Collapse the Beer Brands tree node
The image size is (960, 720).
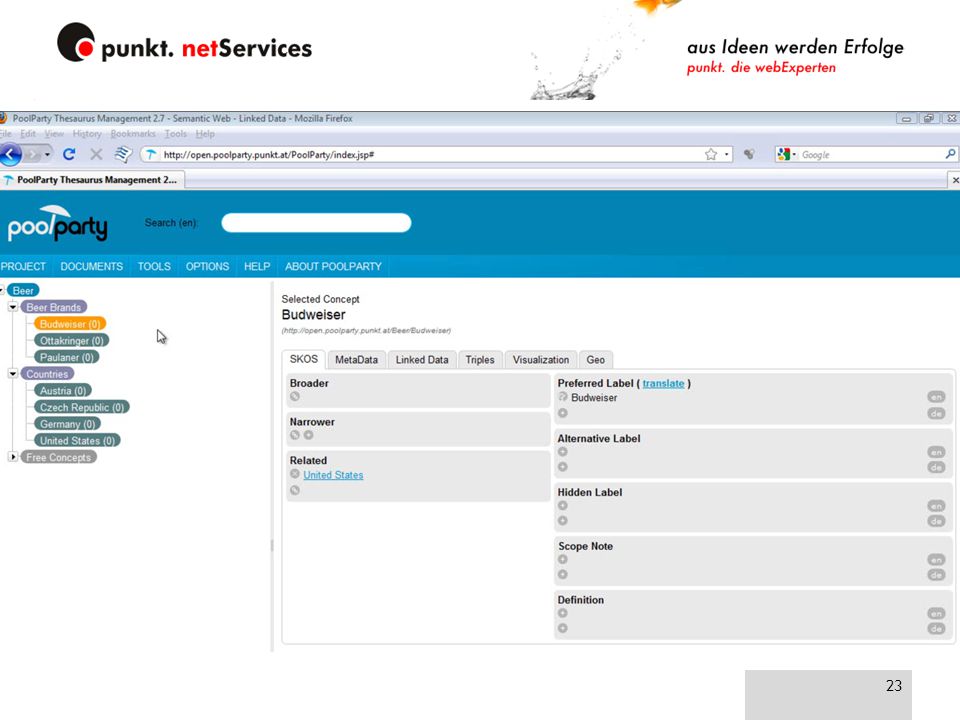(13, 307)
